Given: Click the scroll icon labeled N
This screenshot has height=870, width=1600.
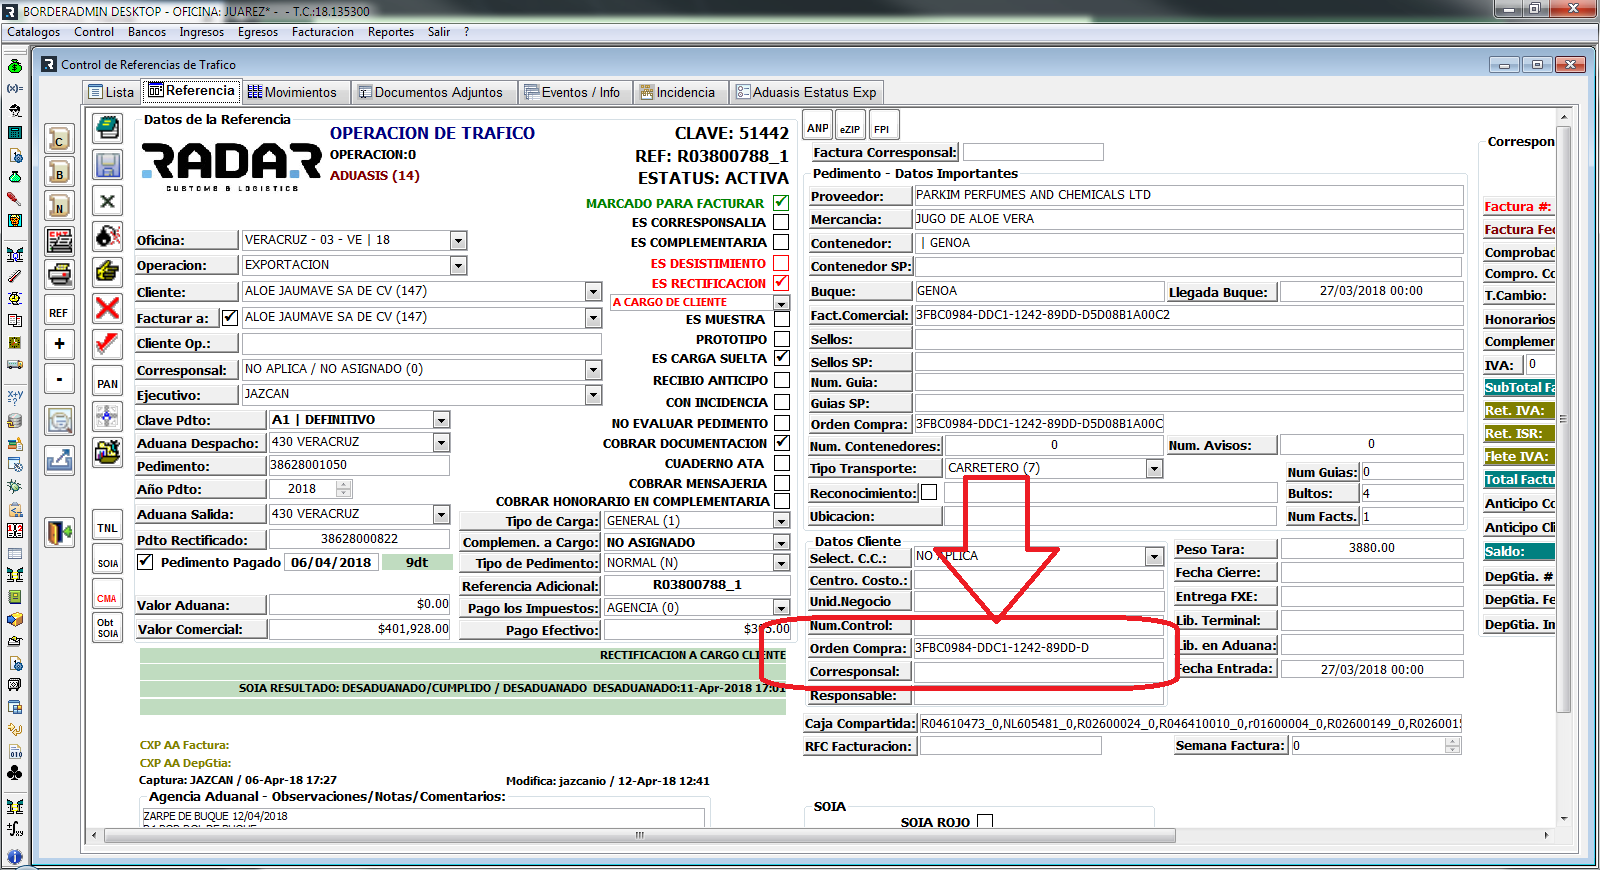Looking at the screenshot, I should point(59,206).
